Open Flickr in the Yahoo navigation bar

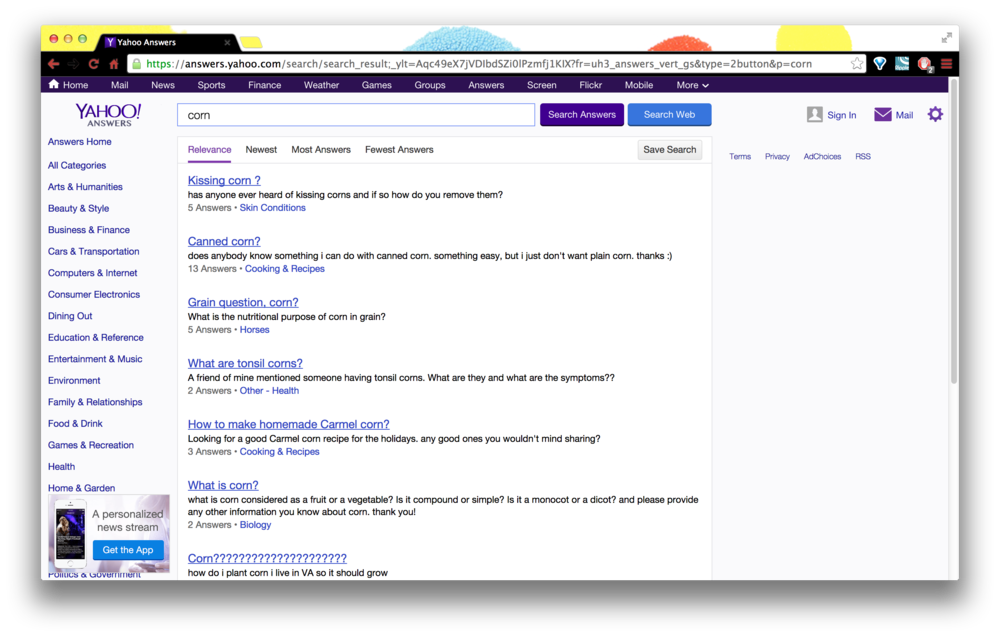pyautogui.click(x=591, y=85)
